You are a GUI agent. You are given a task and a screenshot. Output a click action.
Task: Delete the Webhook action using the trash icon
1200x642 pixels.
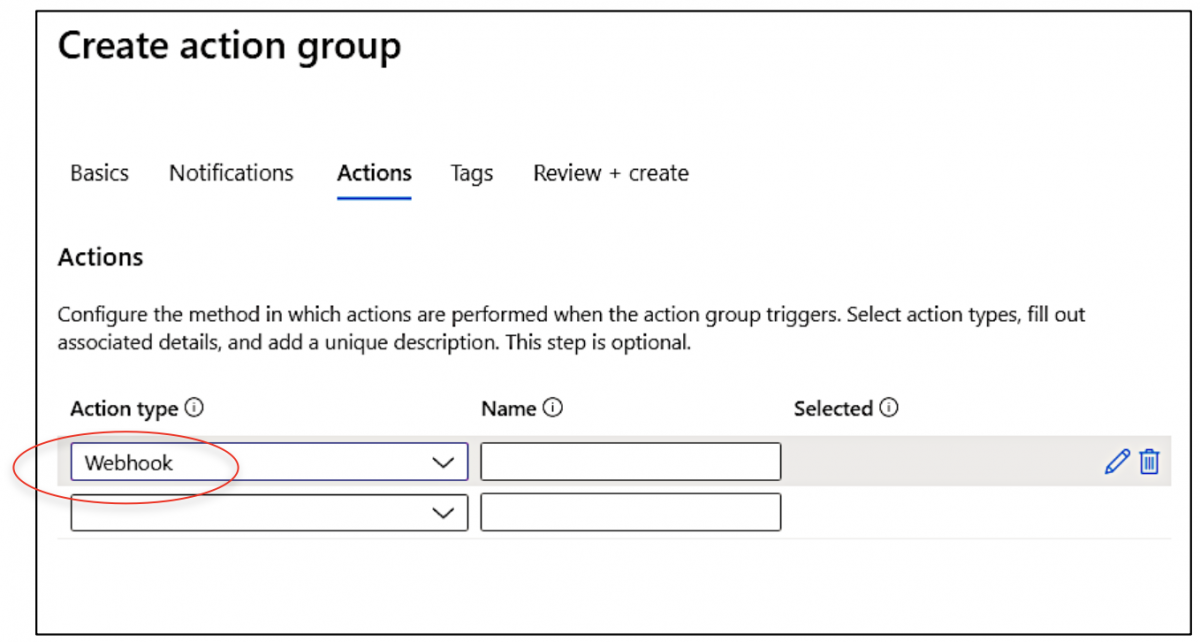1148,461
